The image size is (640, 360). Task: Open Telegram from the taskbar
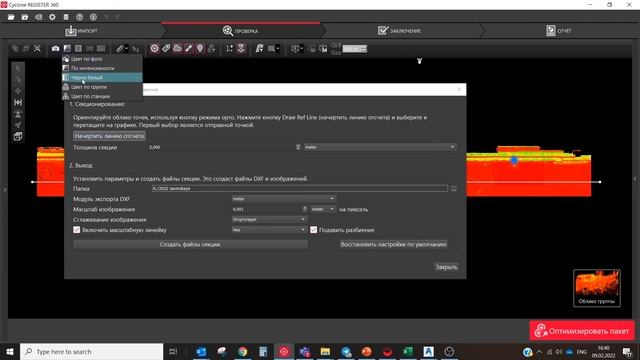pyautogui.click(x=346, y=351)
